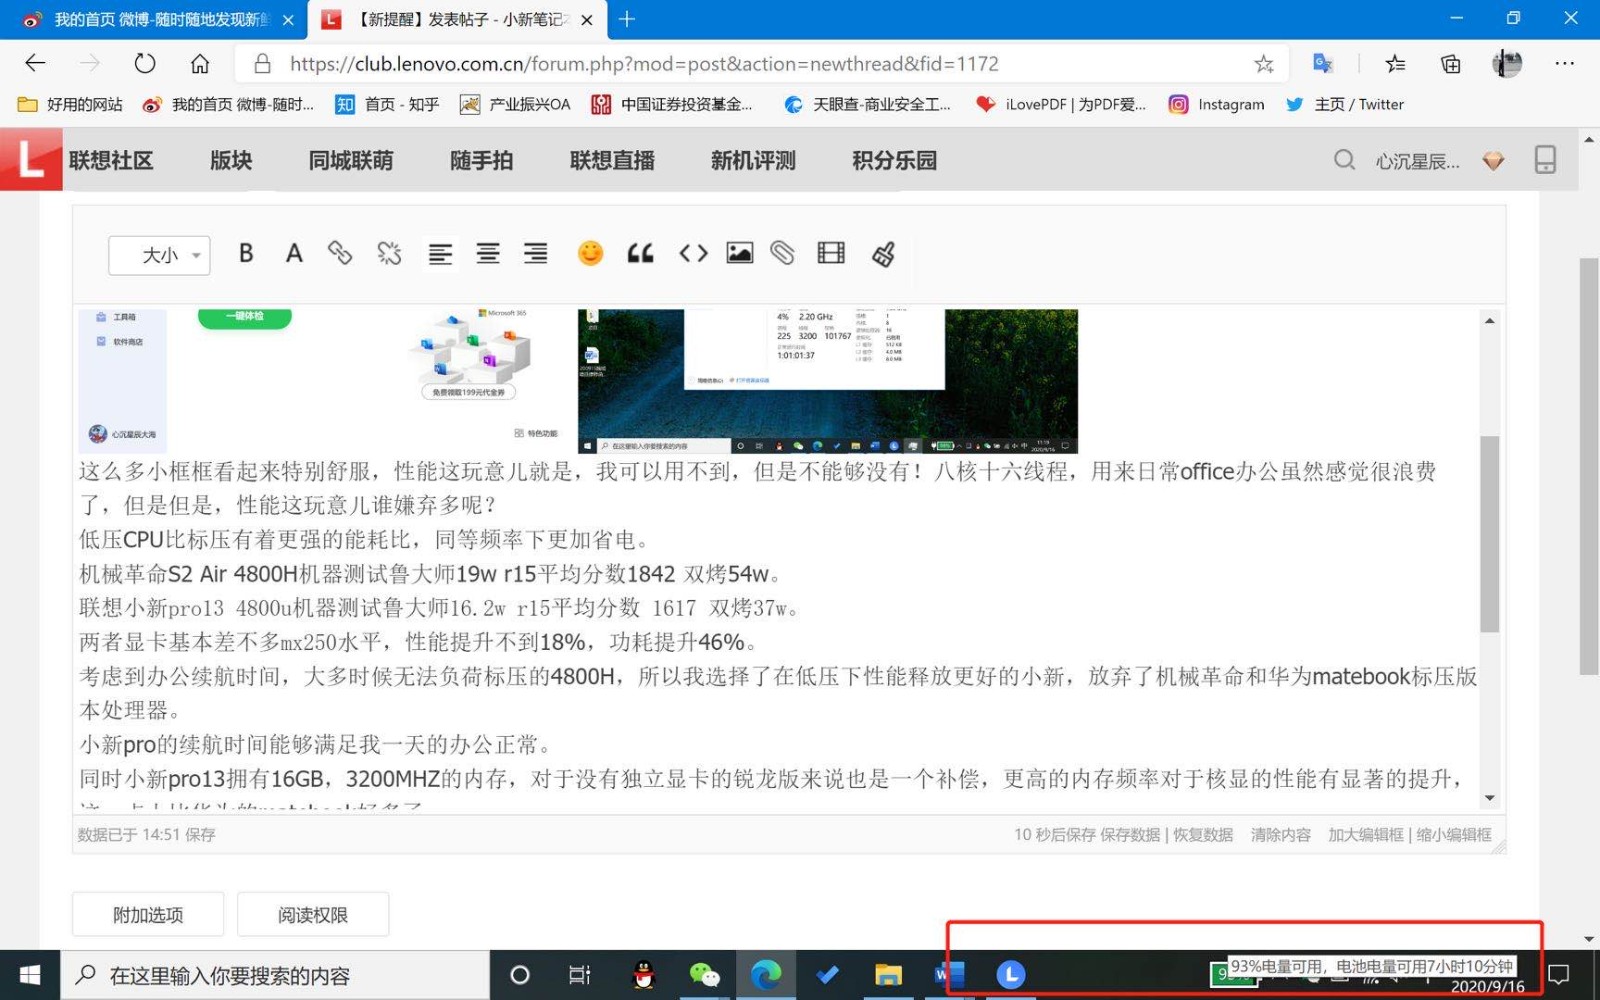
Task: Open the Twitter bookmark
Action: point(1345,104)
